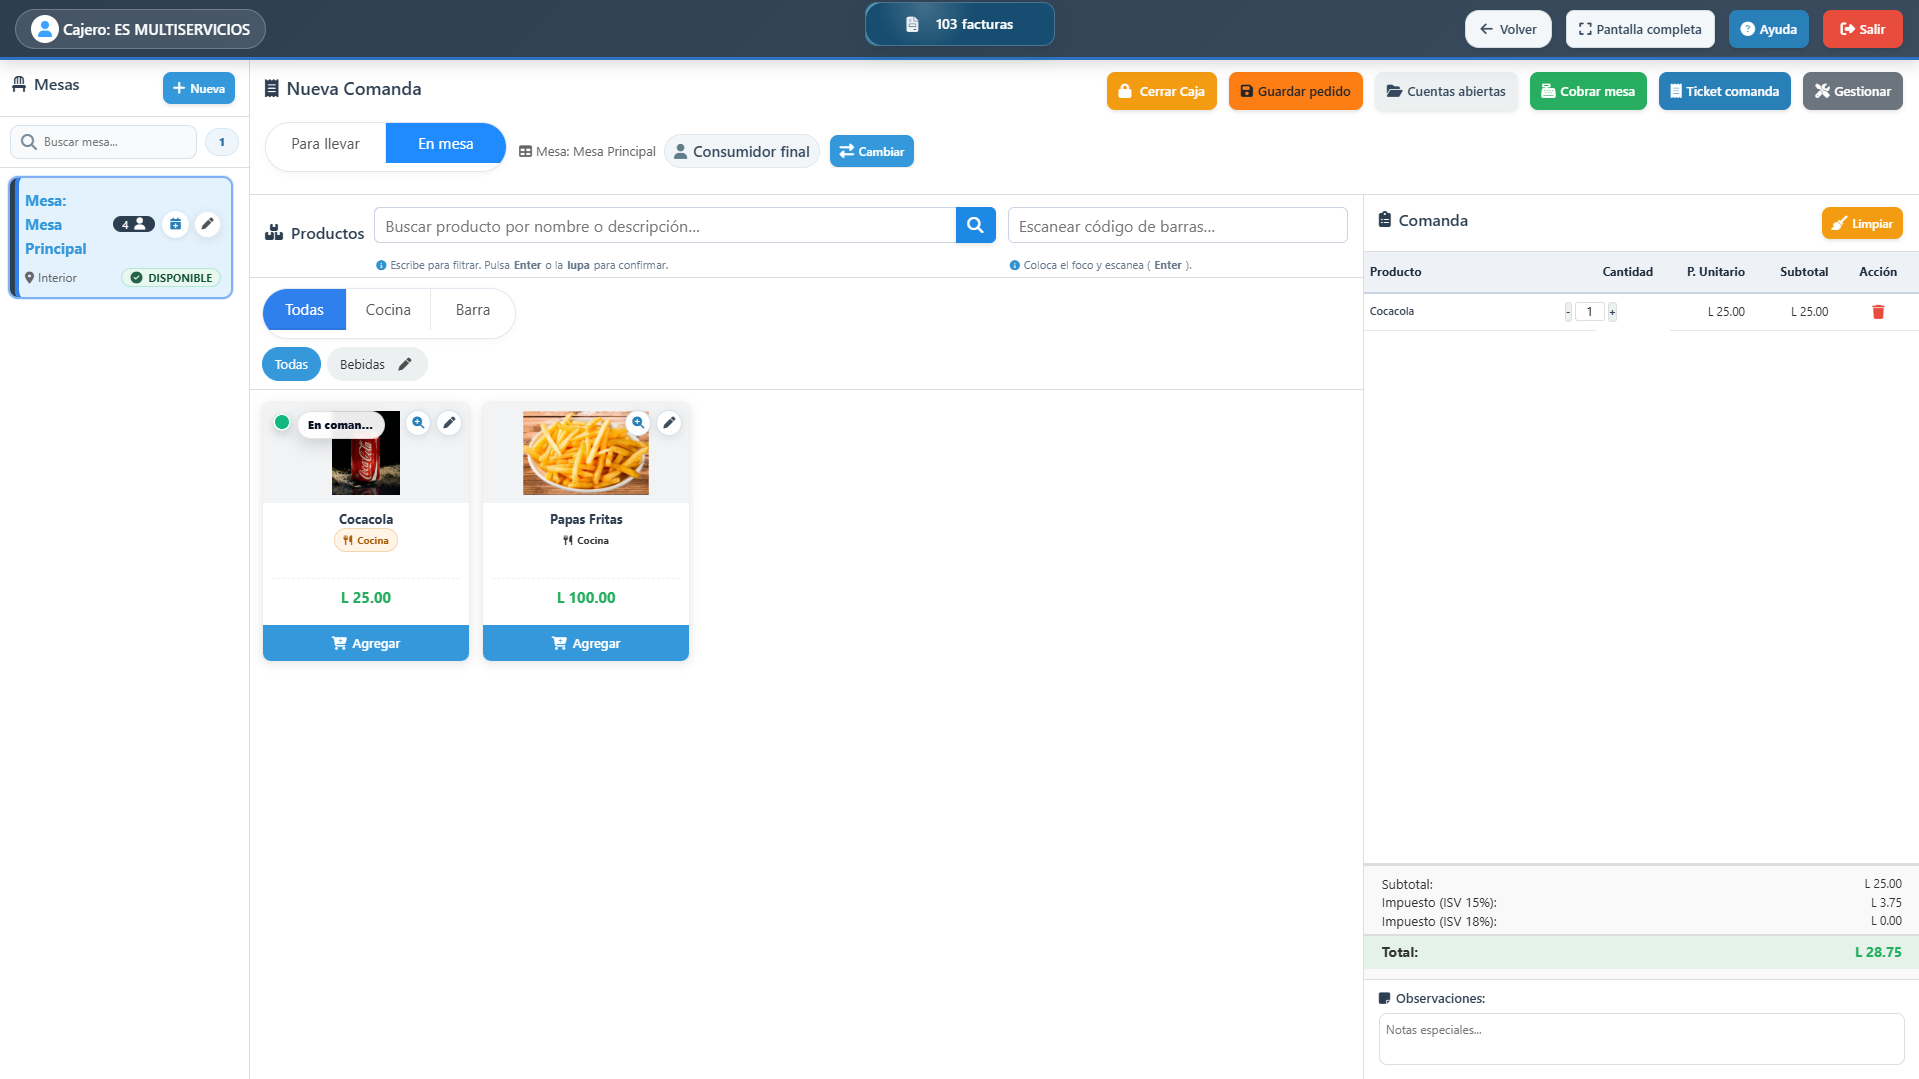Add a Nueva mesa
Screen dimensions: 1919x1079
click(x=199, y=88)
